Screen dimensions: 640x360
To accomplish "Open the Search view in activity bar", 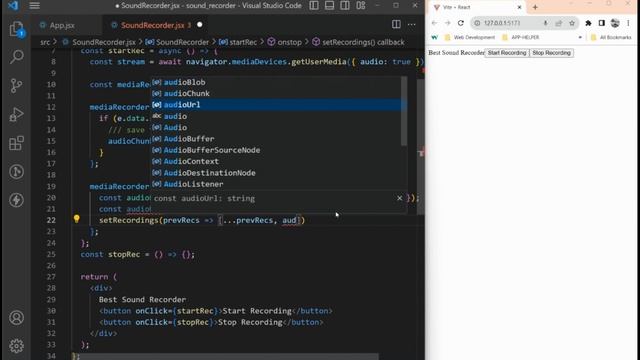I will click(16, 57).
